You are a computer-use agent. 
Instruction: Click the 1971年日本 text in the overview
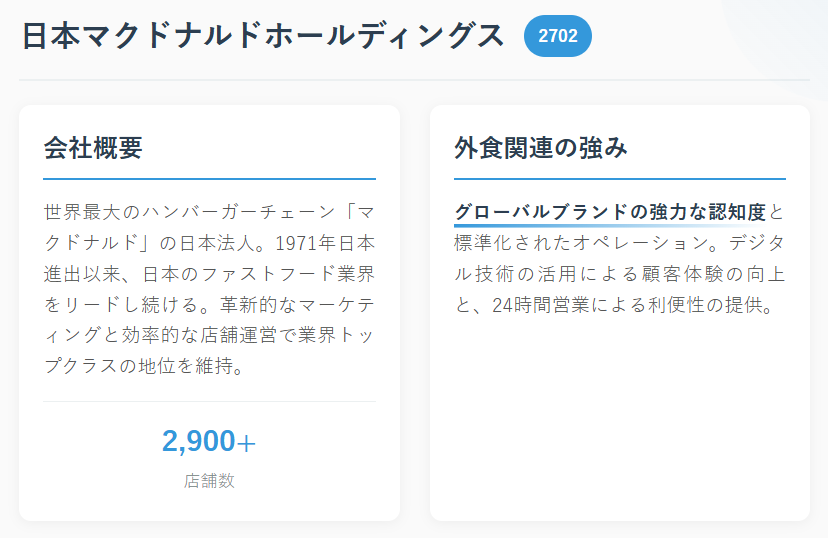tap(324, 243)
